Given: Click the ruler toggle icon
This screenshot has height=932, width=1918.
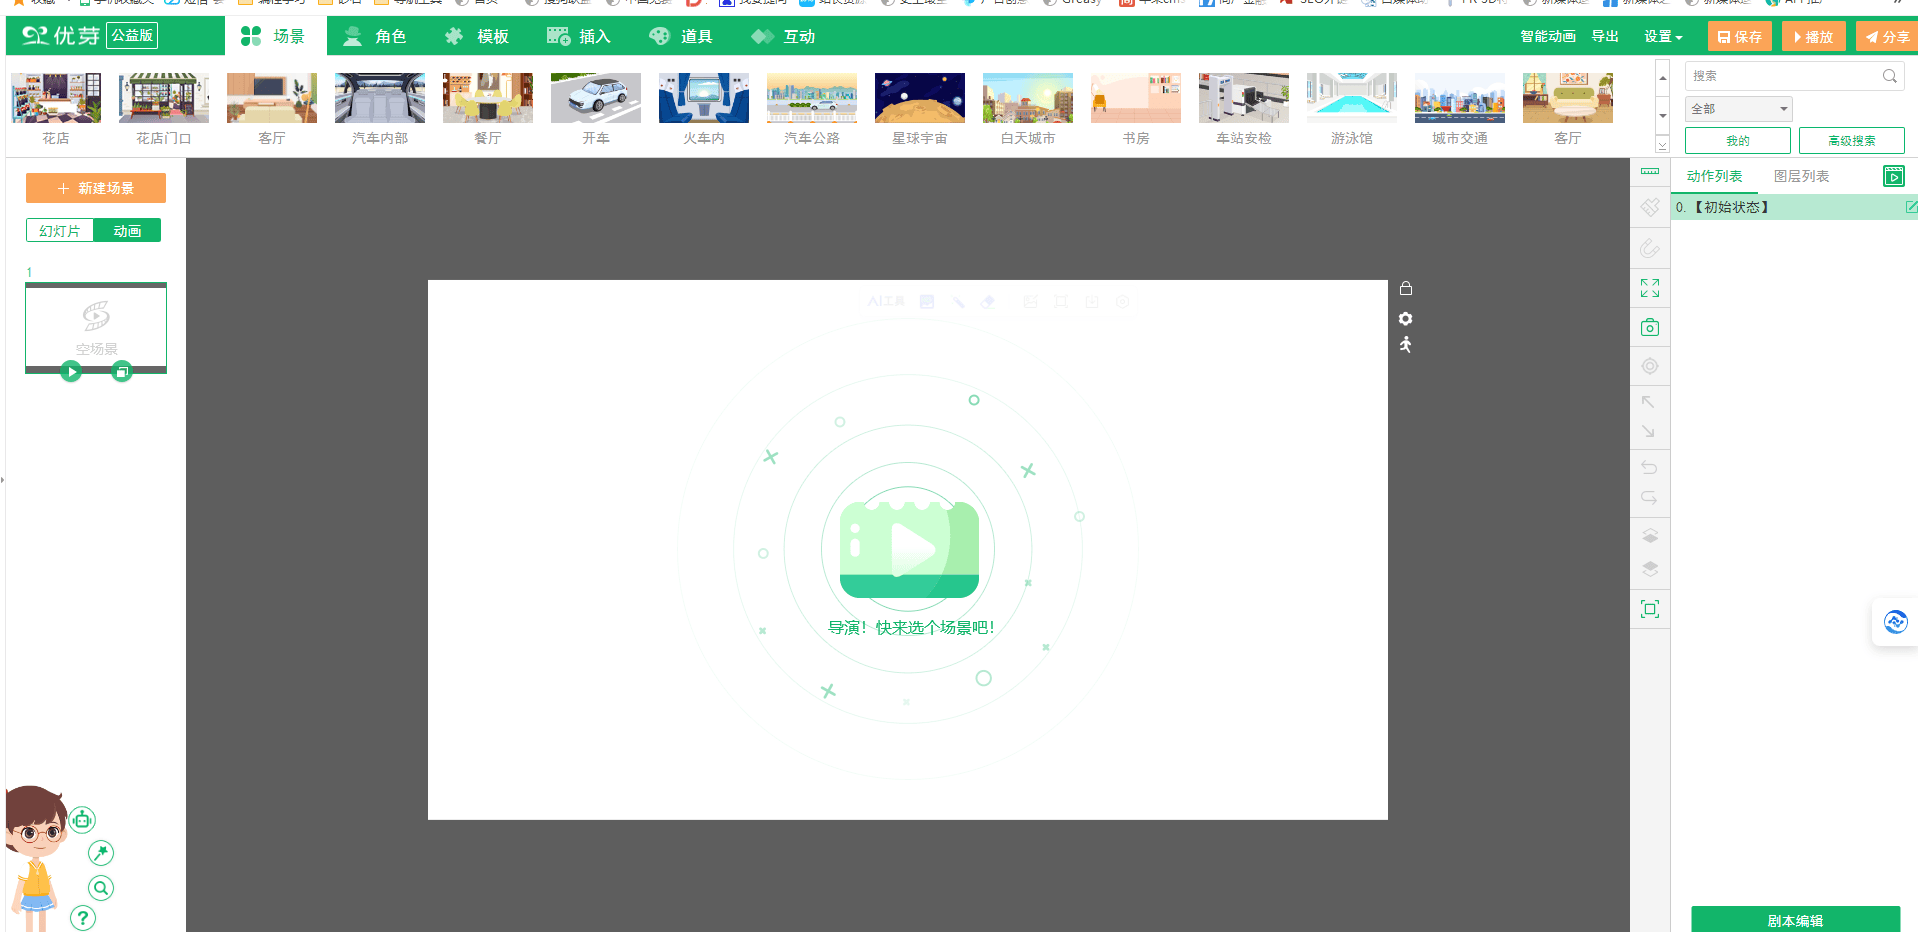Looking at the screenshot, I should coord(1650,172).
